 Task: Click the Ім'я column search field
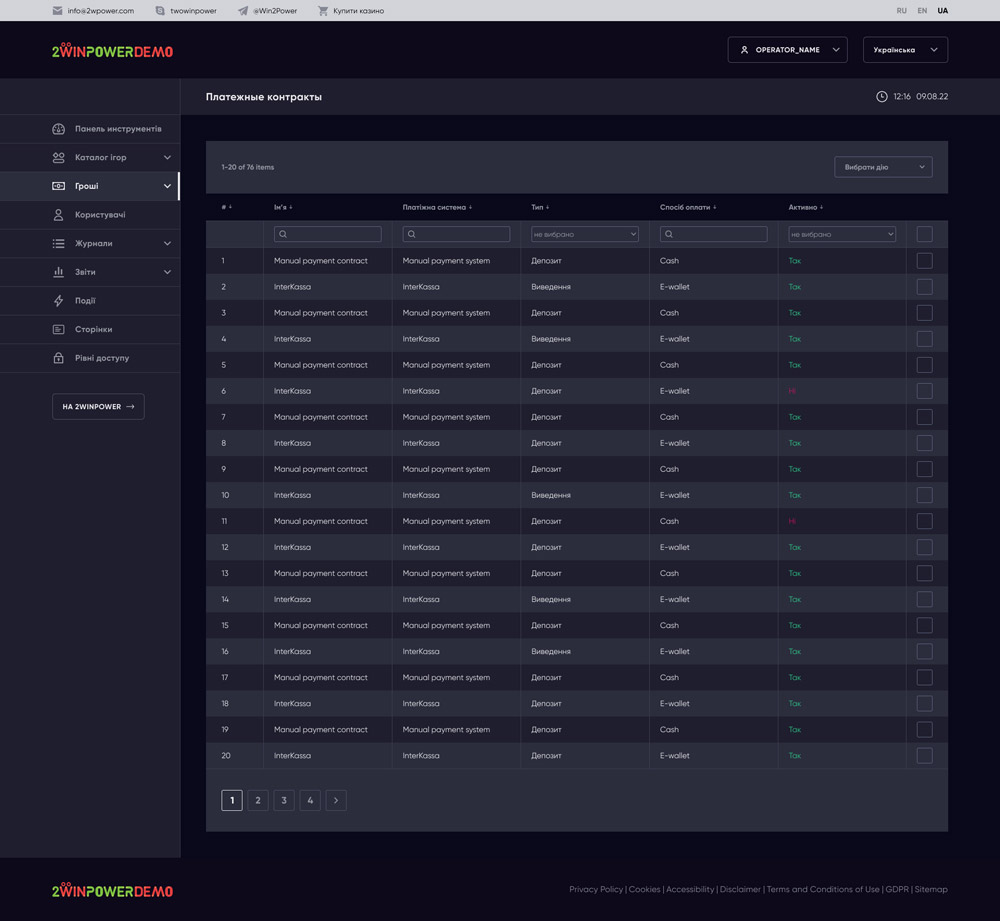[328, 234]
